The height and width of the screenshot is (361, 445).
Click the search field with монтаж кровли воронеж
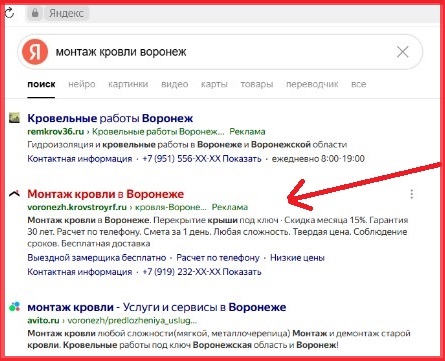click(x=220, y=52)
